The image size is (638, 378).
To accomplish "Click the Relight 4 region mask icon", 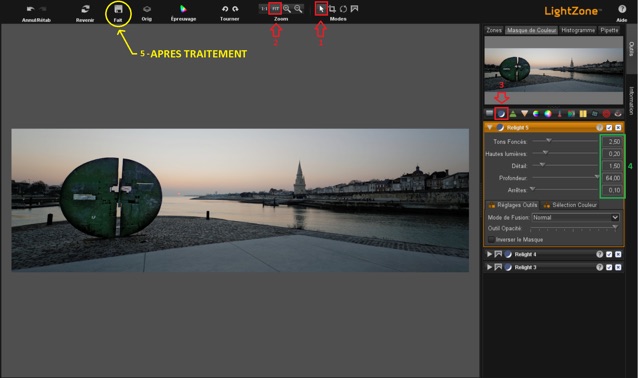I will click(x=498, y=254).
